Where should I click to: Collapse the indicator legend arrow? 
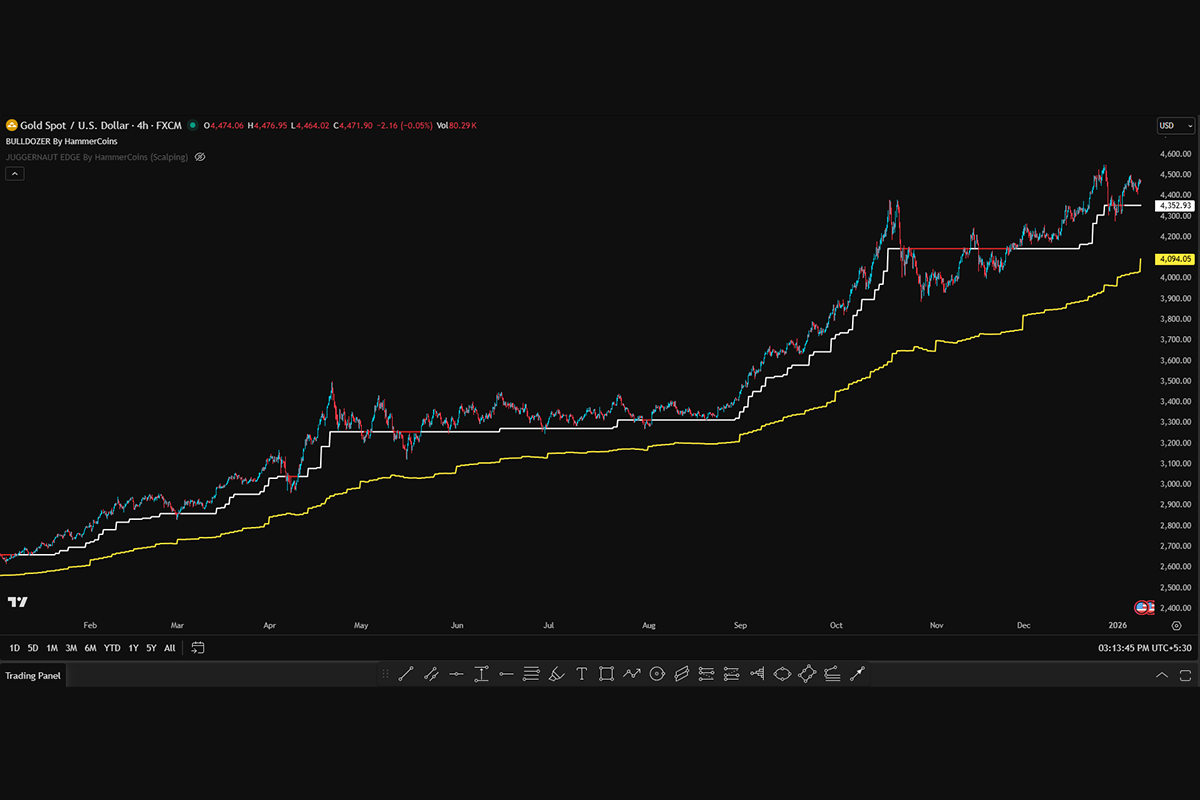click(15, 173)
